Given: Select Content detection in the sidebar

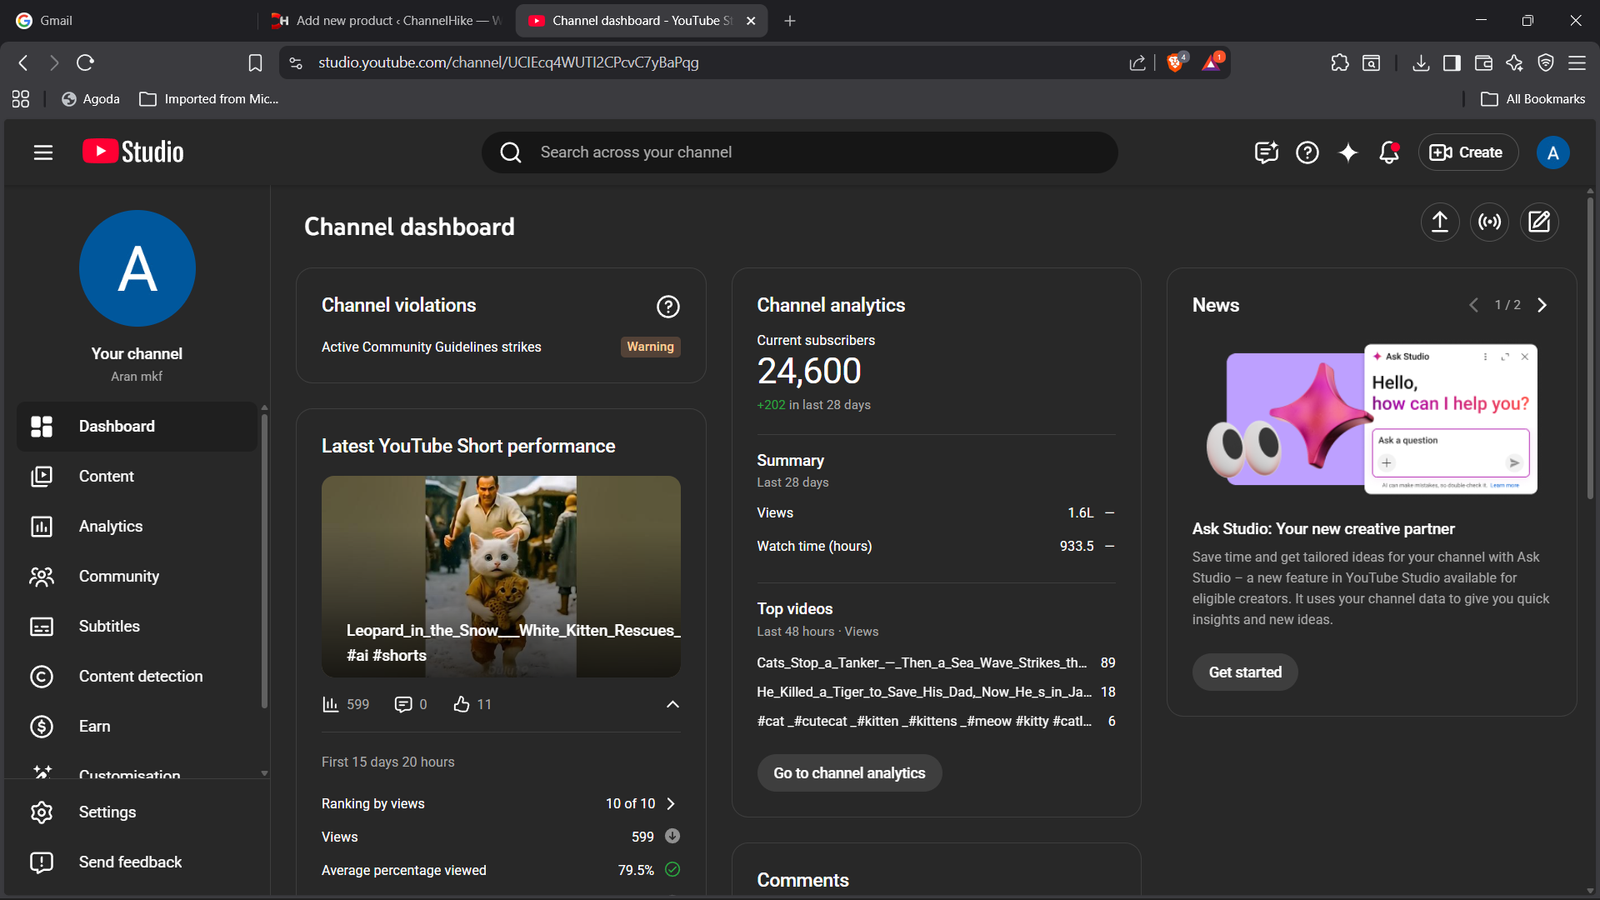Looking at the screenshot, I should (140, 676).
